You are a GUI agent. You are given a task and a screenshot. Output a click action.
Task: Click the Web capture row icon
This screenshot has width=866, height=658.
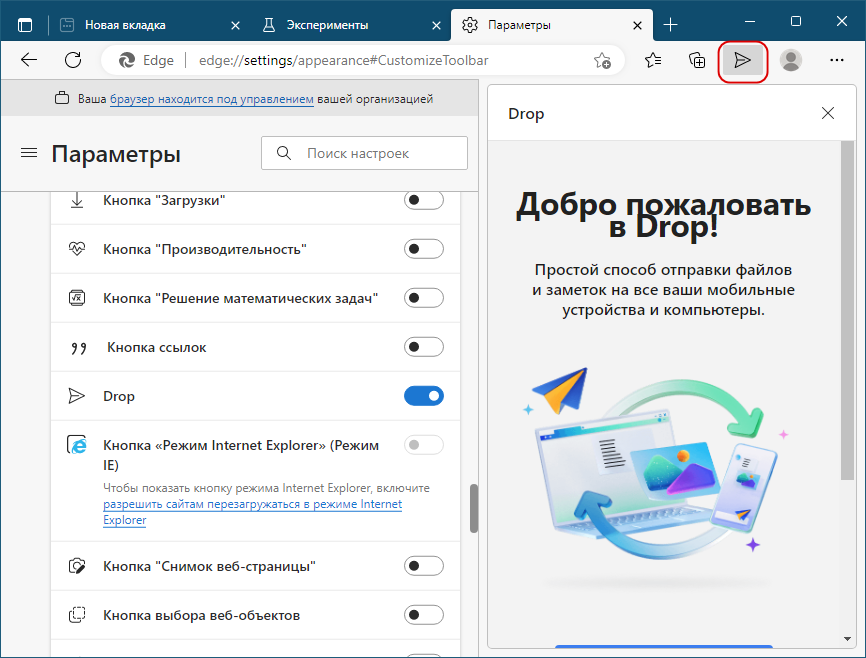77,566
